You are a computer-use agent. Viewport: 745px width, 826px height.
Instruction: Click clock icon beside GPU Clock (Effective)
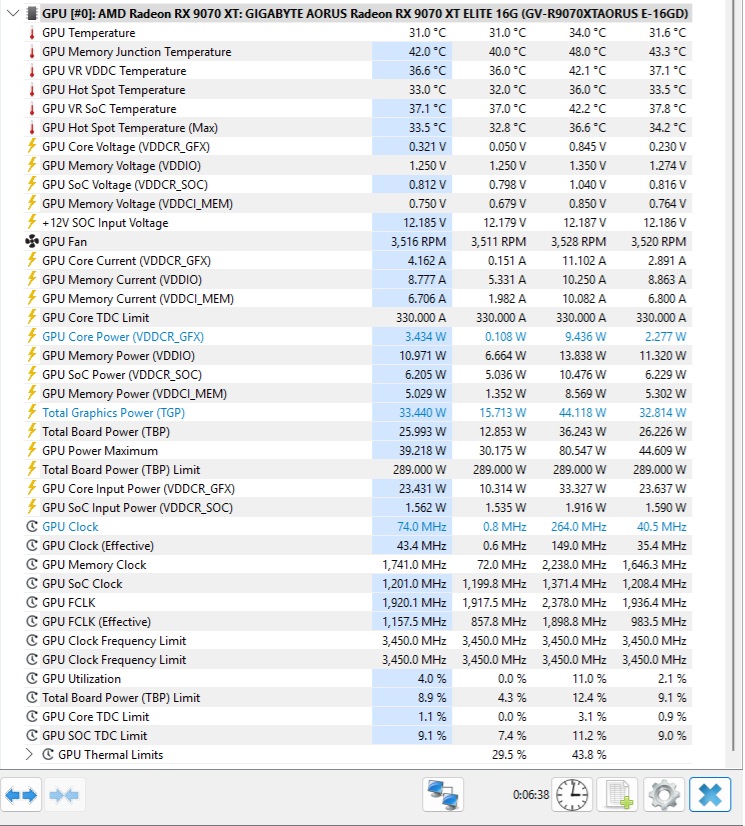pos(32,545)
